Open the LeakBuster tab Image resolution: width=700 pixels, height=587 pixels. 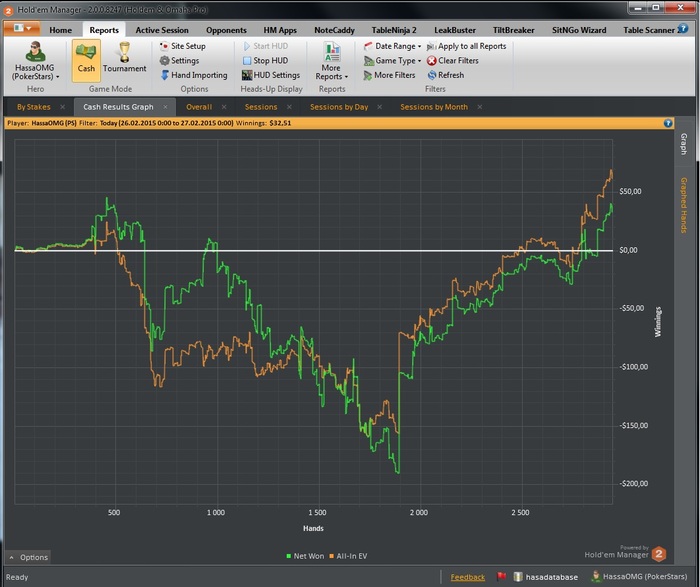pos(455,30)
